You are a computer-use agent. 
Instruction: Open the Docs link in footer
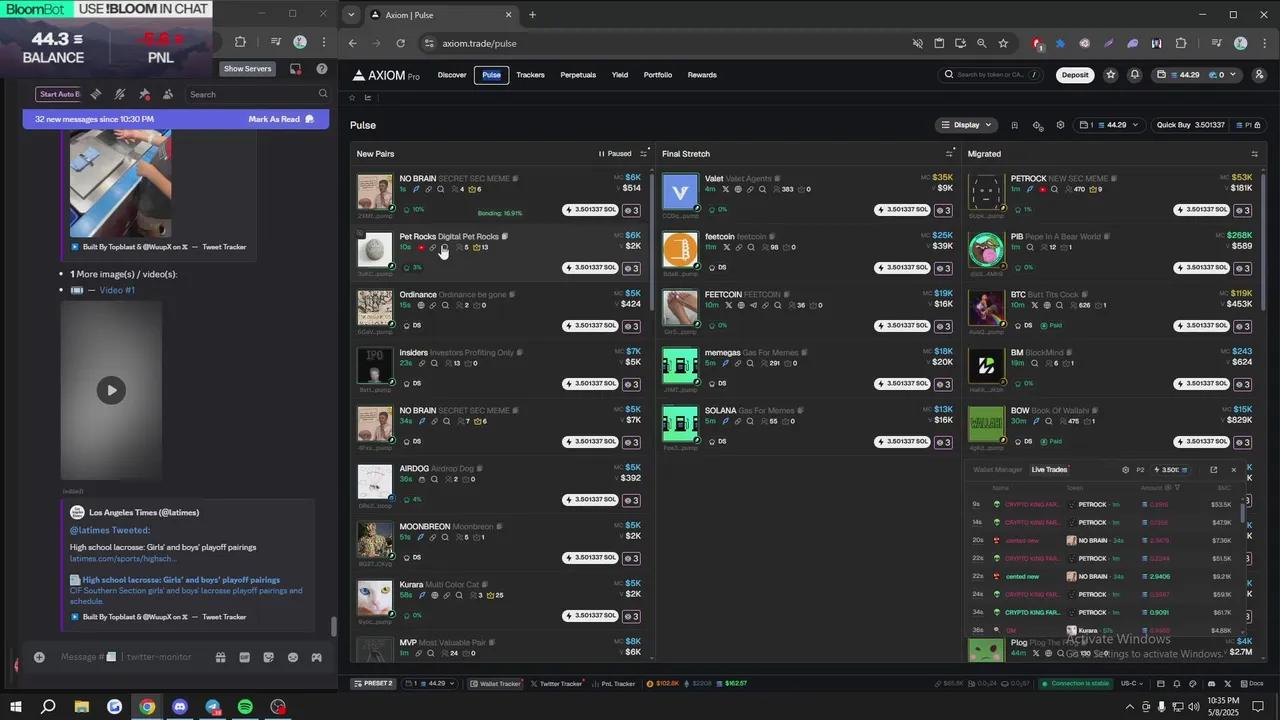[1252, 684]
